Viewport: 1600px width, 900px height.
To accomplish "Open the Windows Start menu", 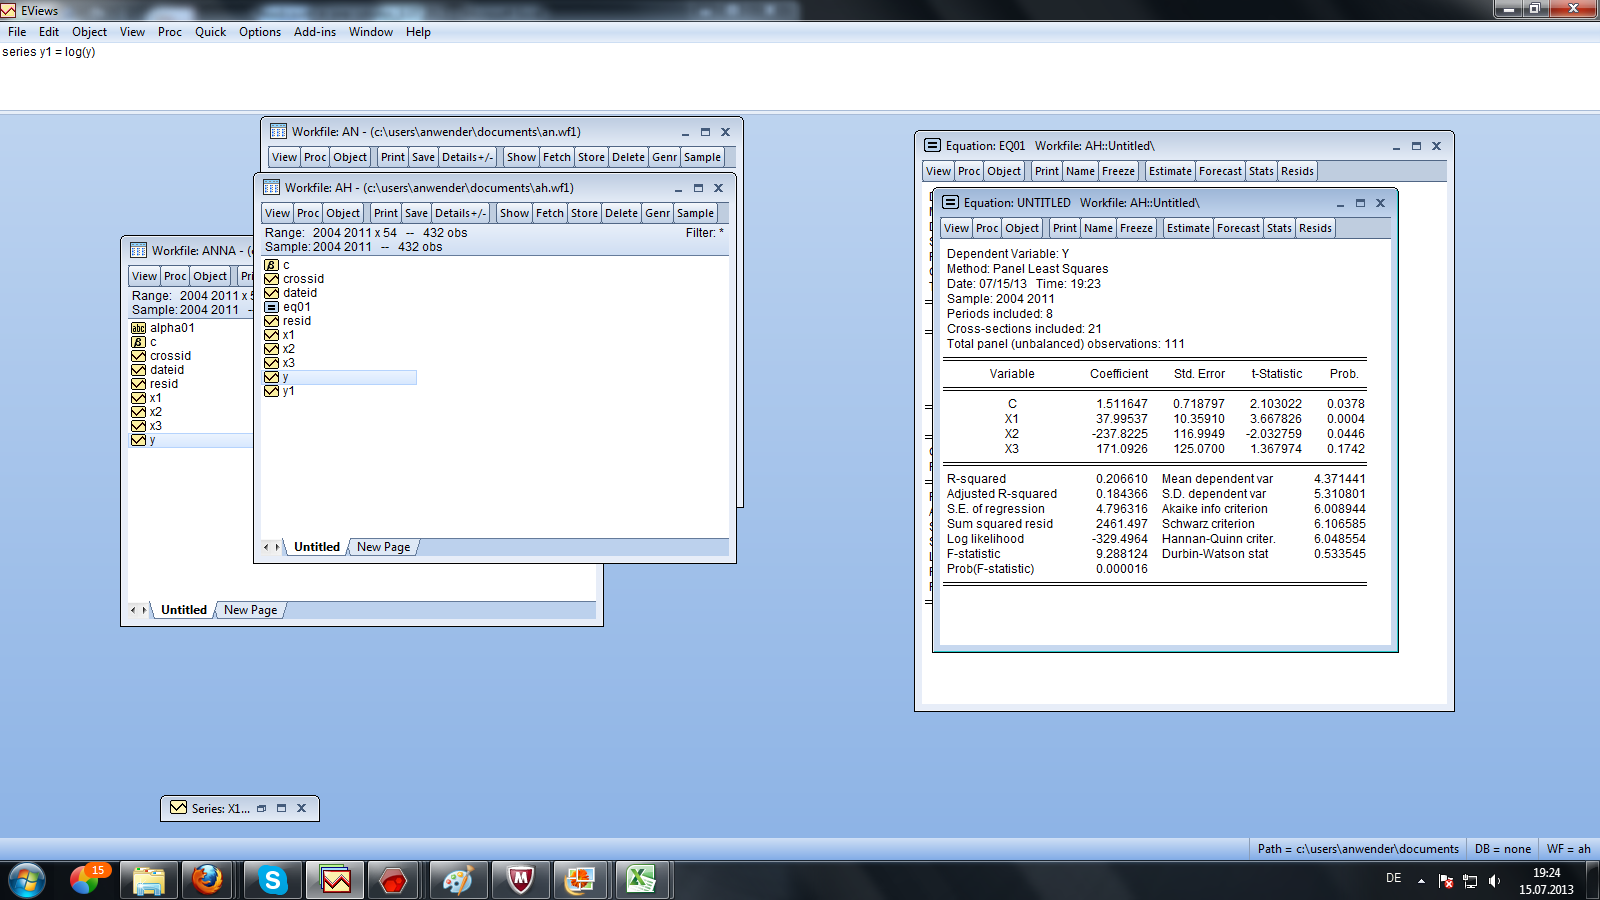I will pos(26,881).
